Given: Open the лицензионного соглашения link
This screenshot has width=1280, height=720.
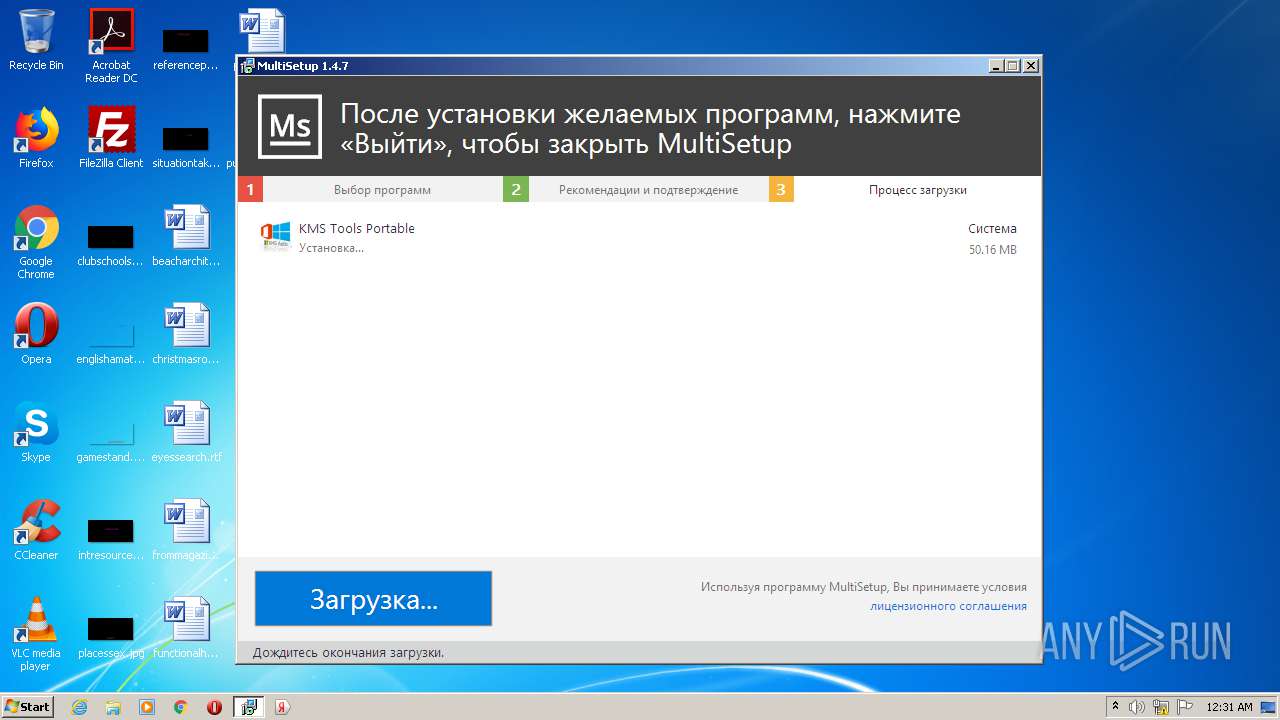Looking at the screenshot, I should point(948,606).
